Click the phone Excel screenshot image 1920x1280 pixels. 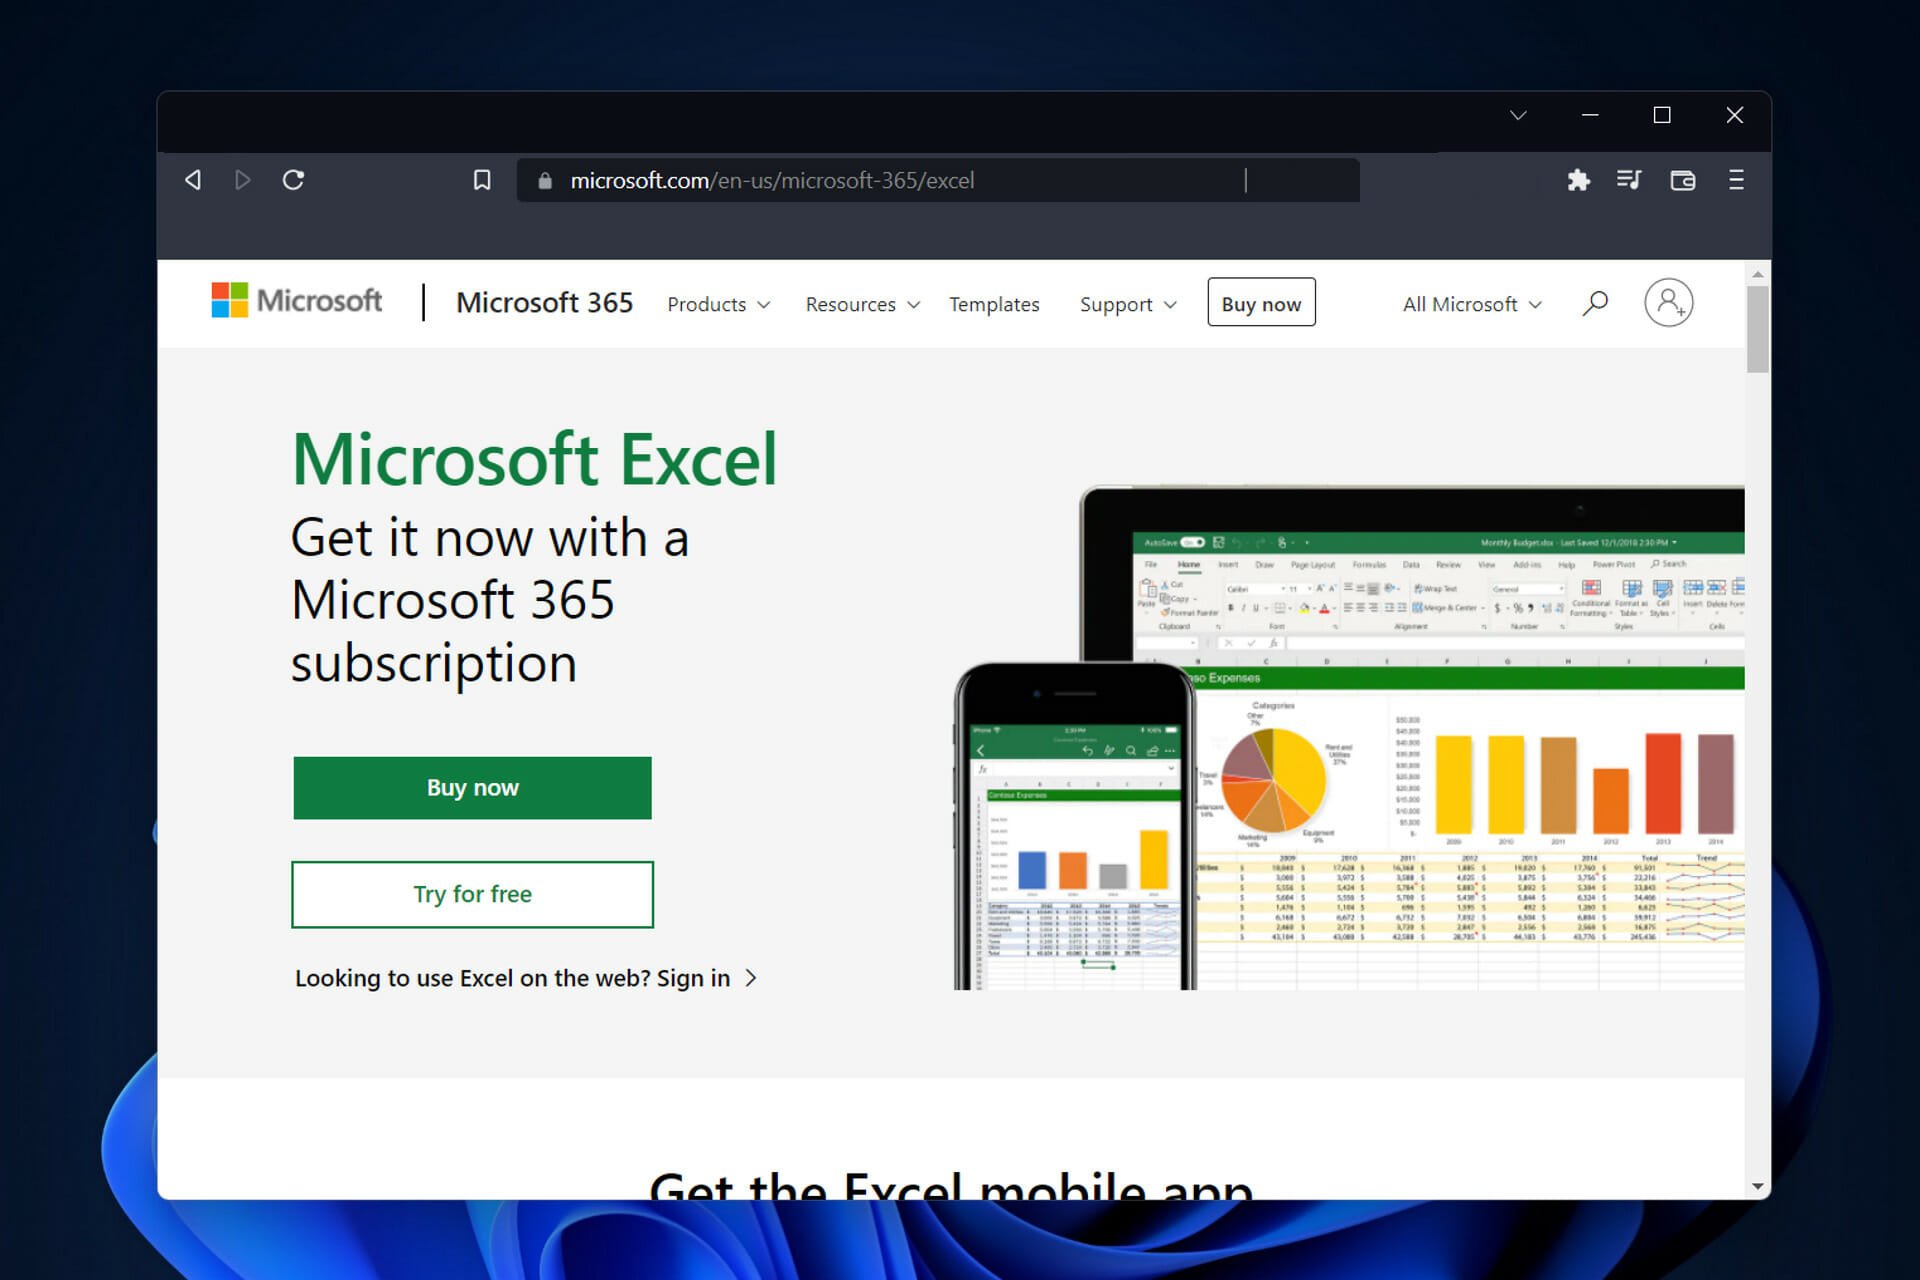(x=1075, y=826)
